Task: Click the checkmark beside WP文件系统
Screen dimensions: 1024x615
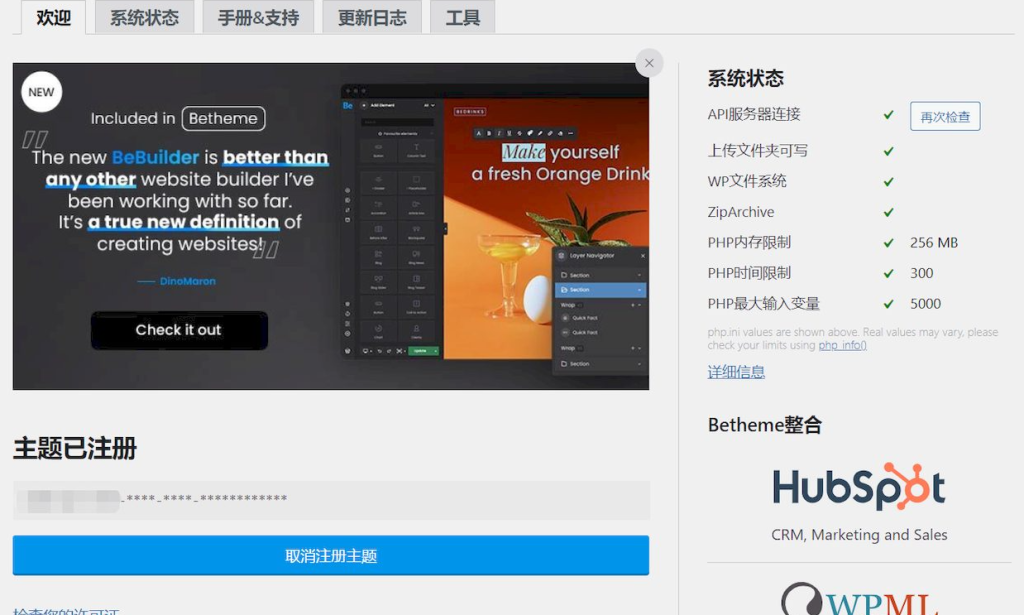Action: [x=888, y=182]
